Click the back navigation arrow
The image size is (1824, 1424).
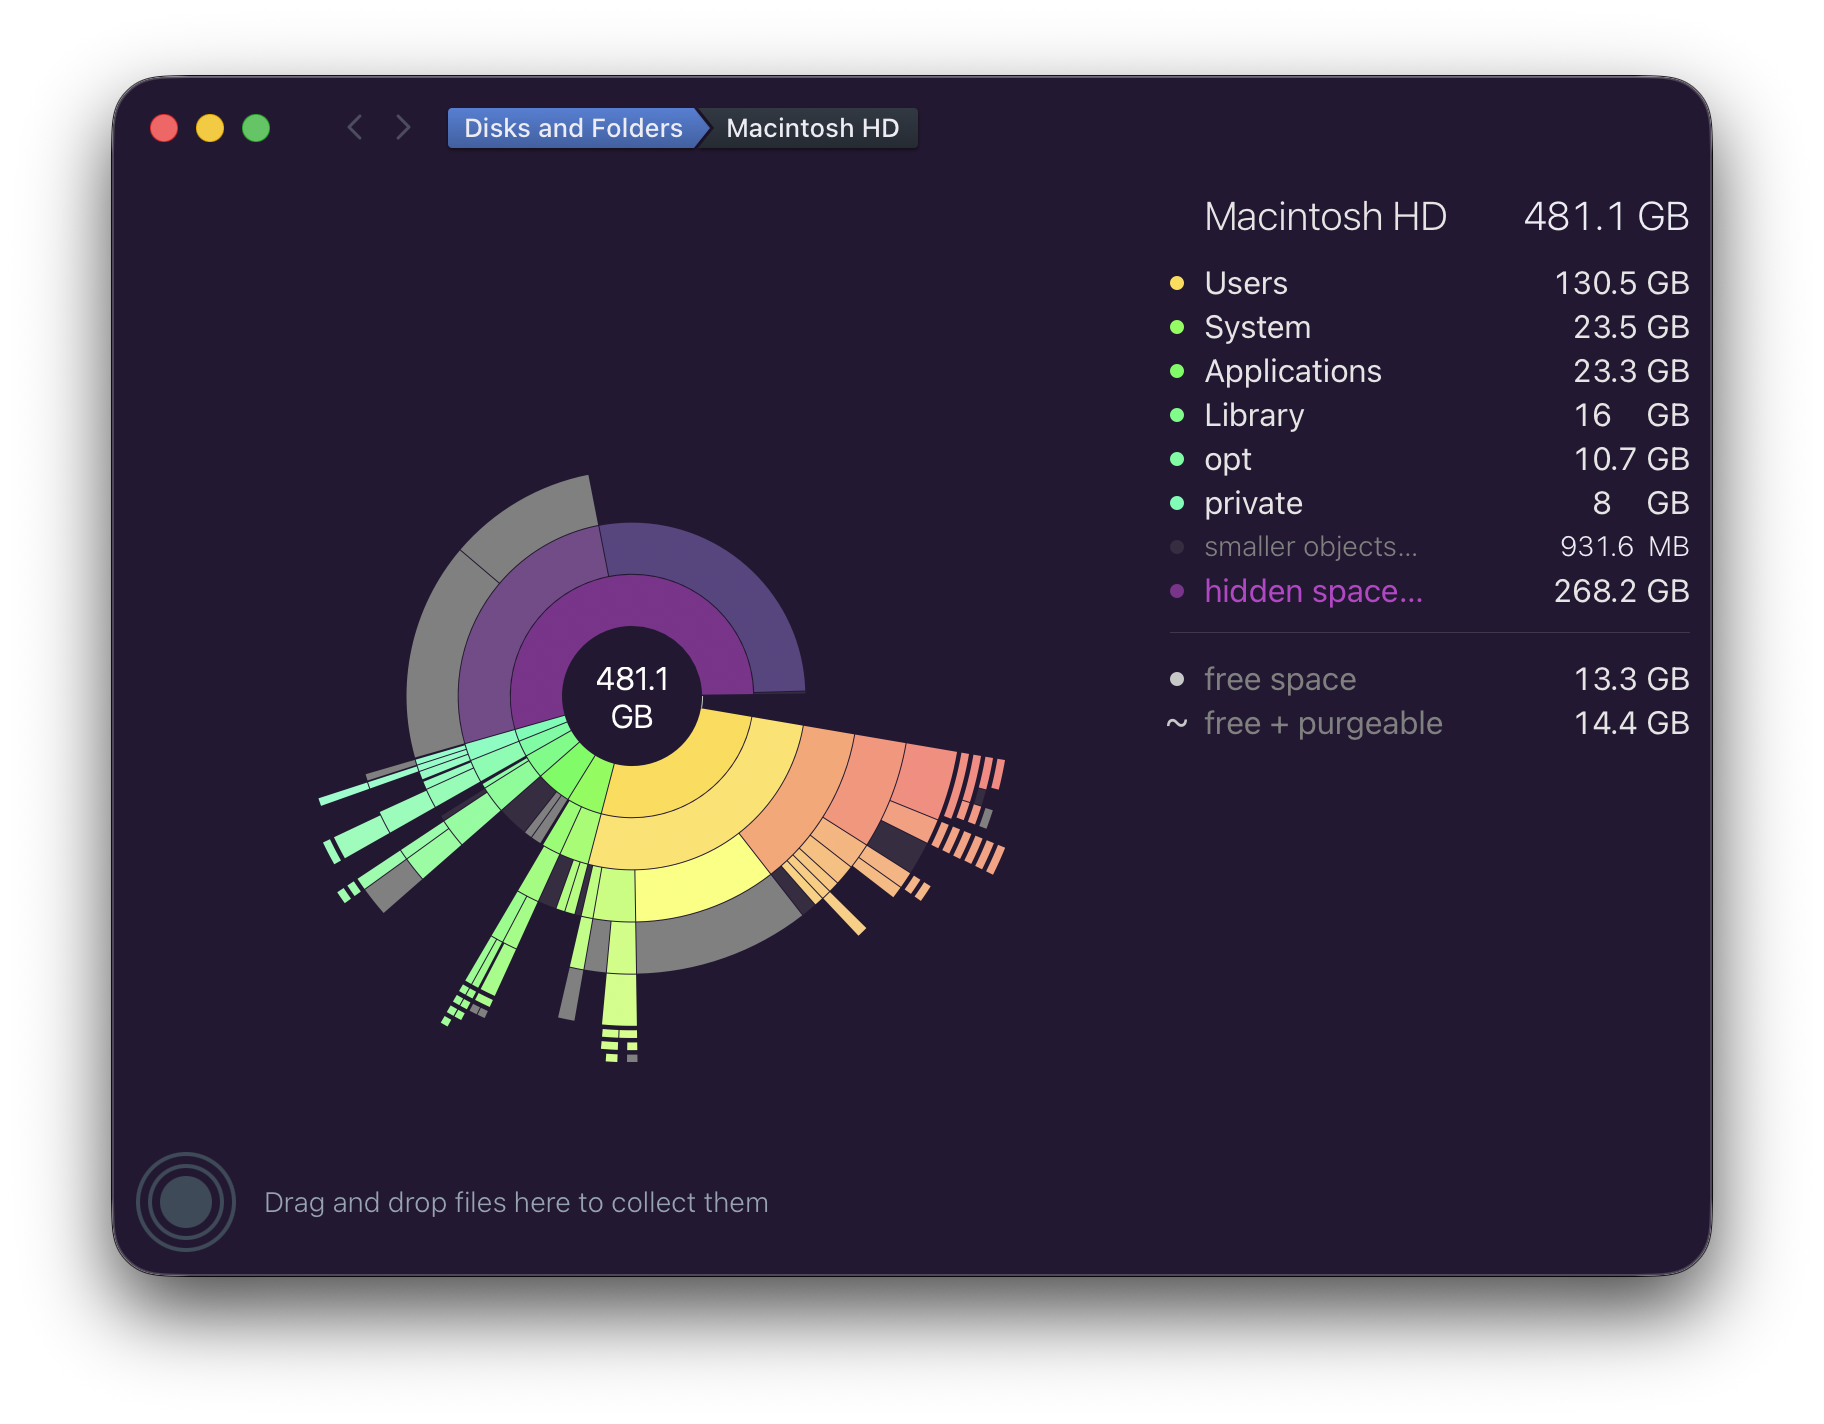point(355,128)
